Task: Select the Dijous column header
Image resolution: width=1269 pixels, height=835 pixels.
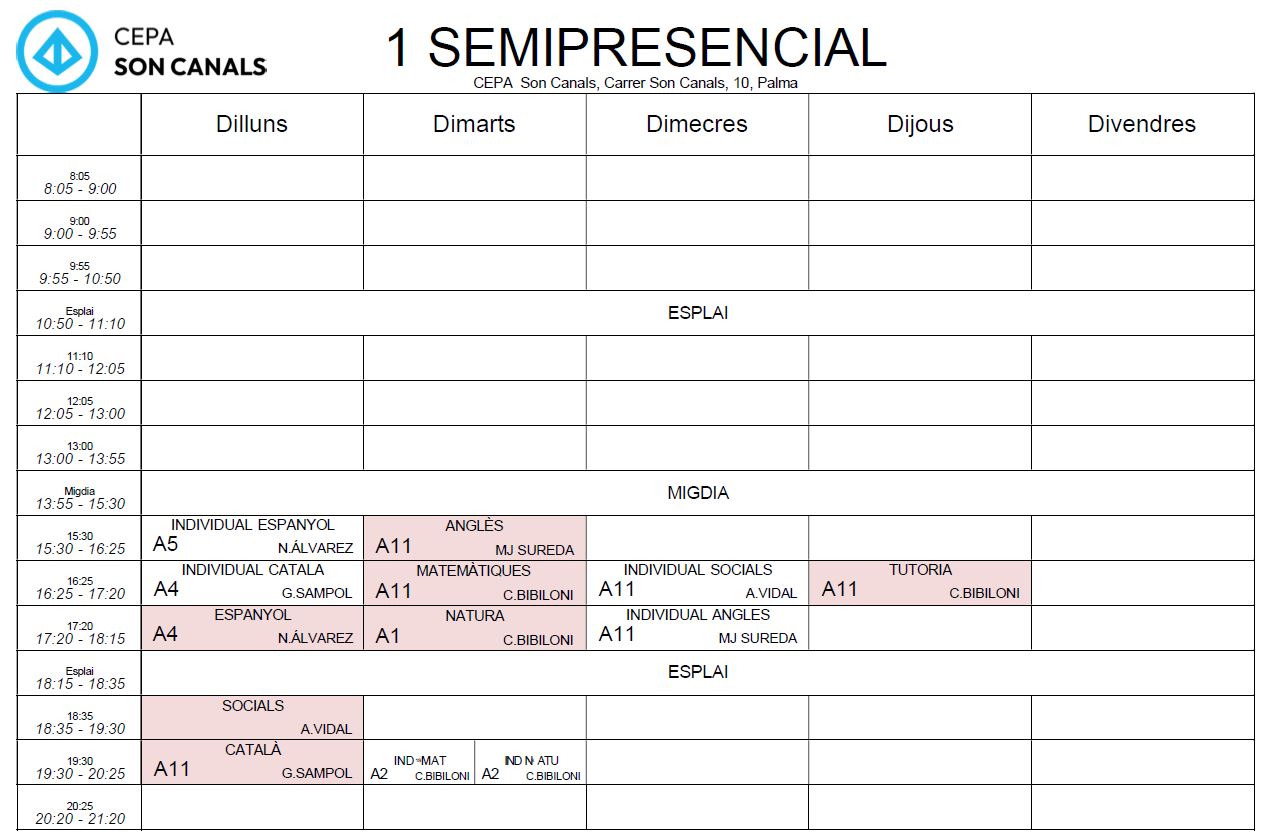Action: pyautogui.click(x=920, y=124)
